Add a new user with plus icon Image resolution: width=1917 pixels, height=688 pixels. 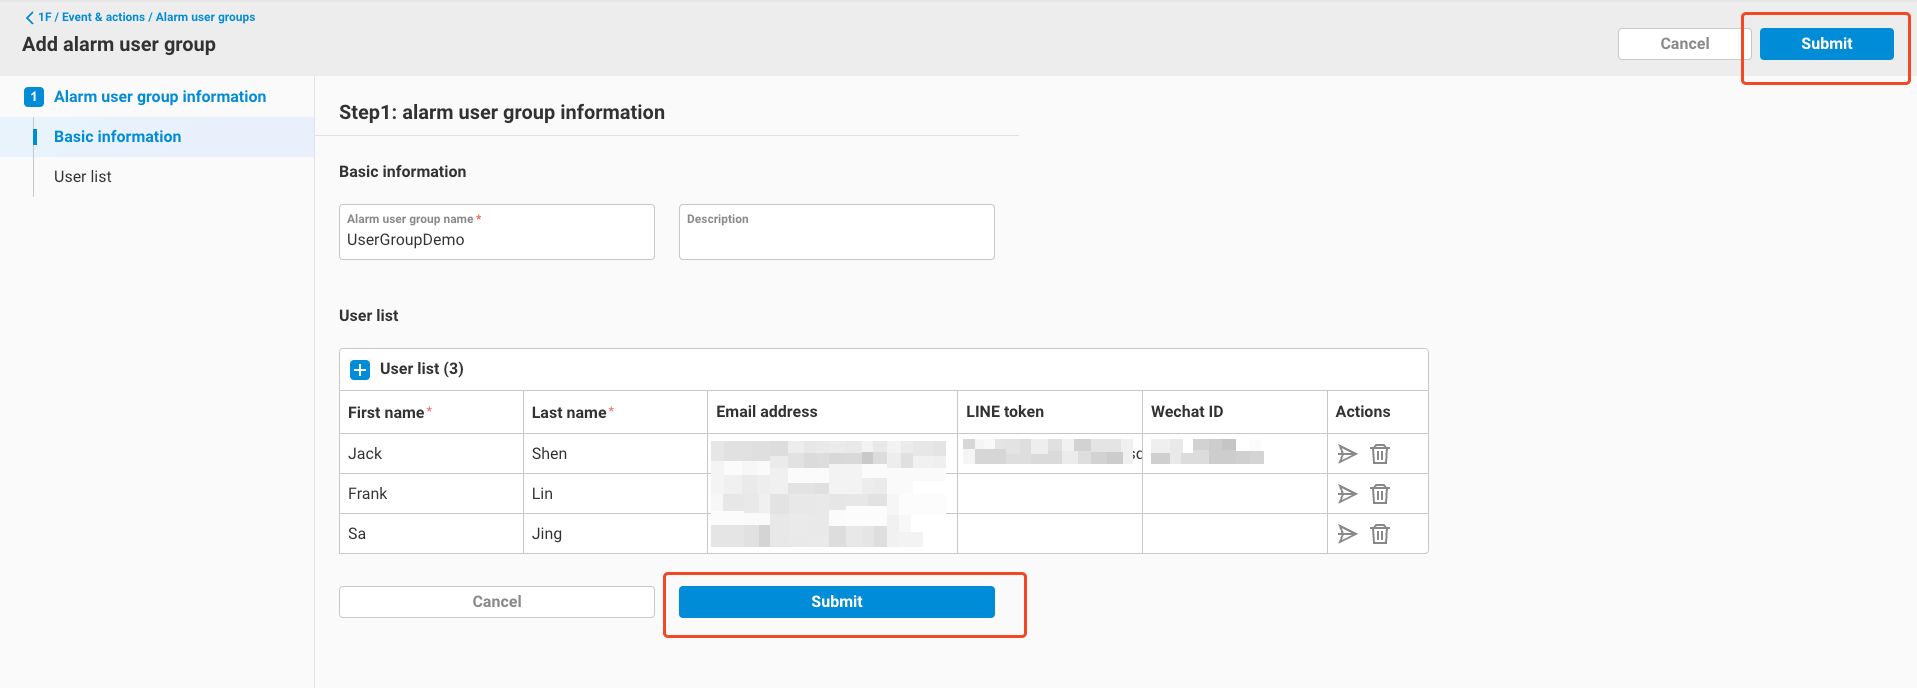(x=360, y=370)
